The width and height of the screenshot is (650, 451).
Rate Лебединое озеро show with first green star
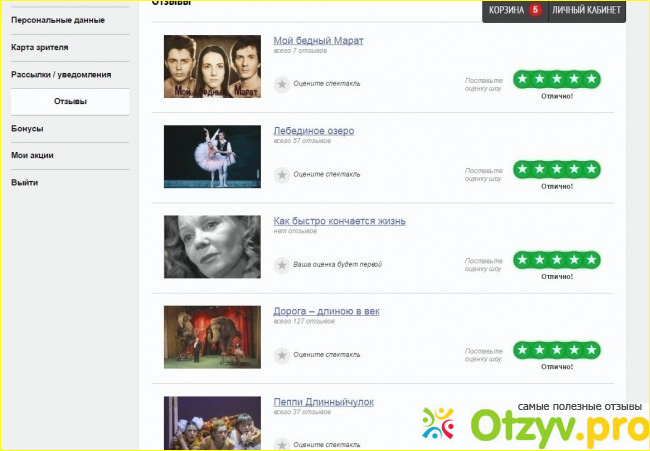[523, 169]
